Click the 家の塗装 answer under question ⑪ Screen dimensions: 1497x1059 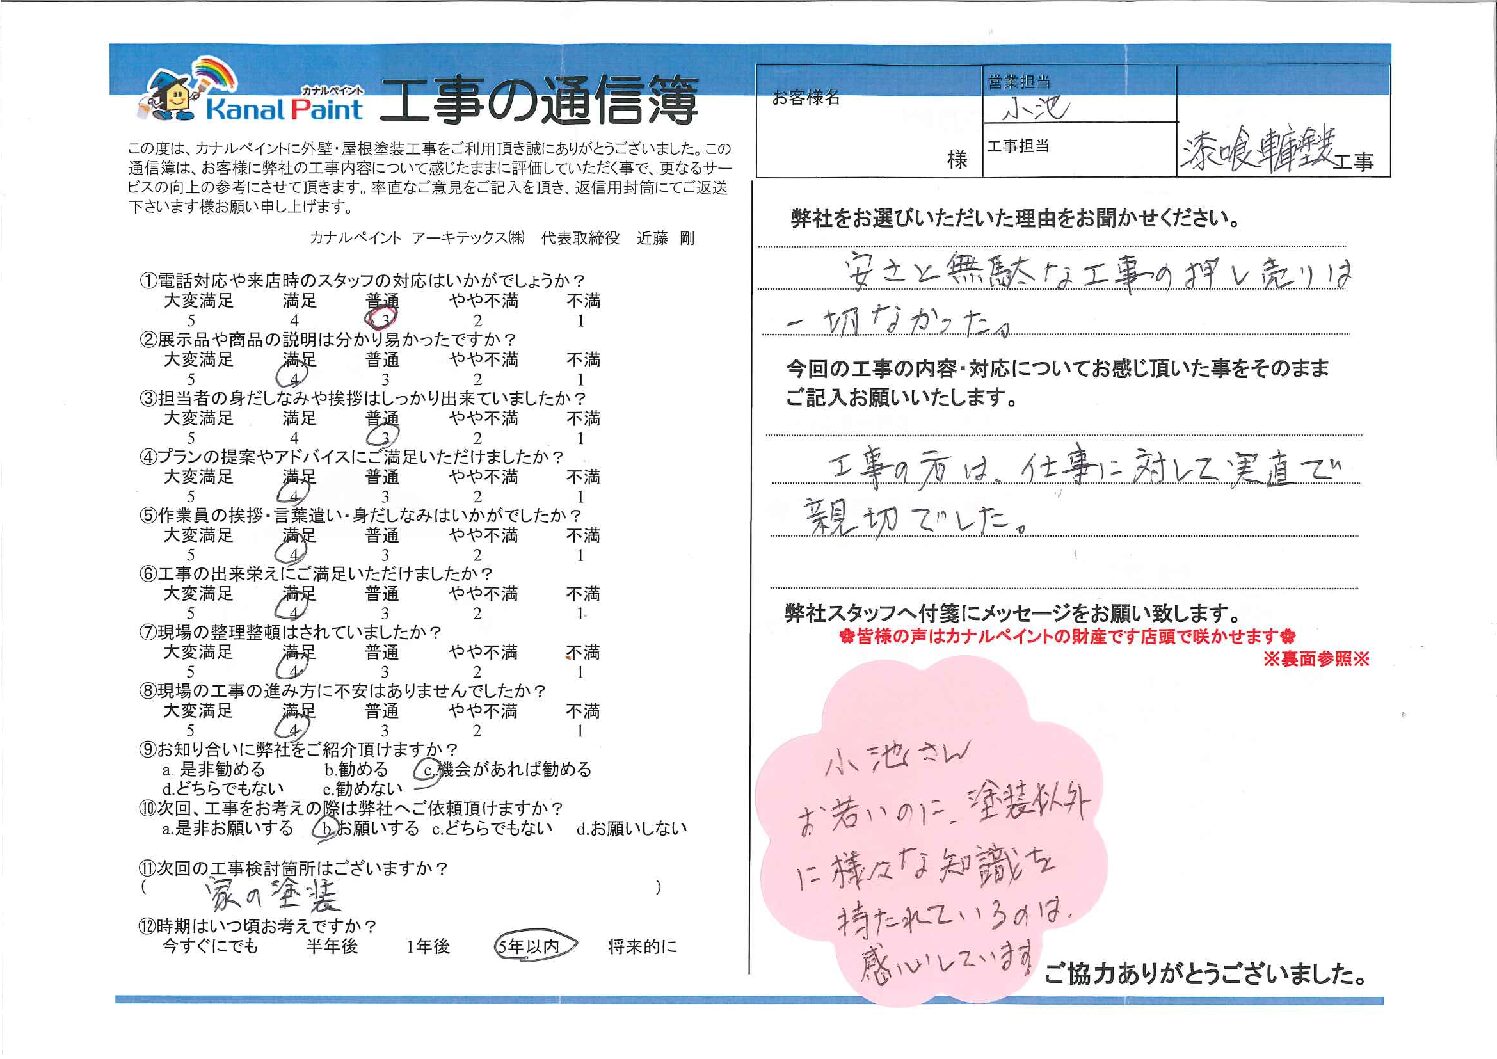(x=272, y=892)
